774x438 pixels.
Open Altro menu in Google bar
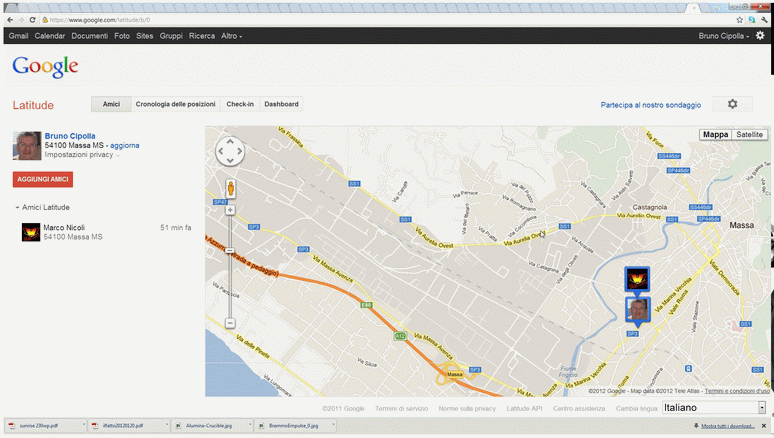pyautogui.click(x=231, y=36)
